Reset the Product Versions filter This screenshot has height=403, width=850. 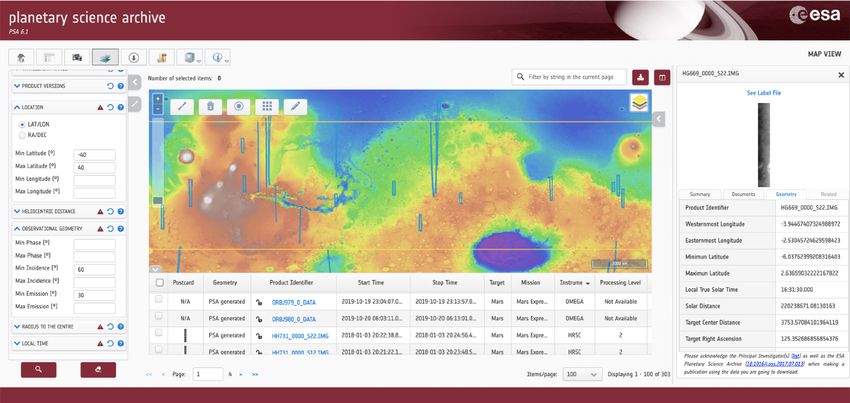pos(111,86)
